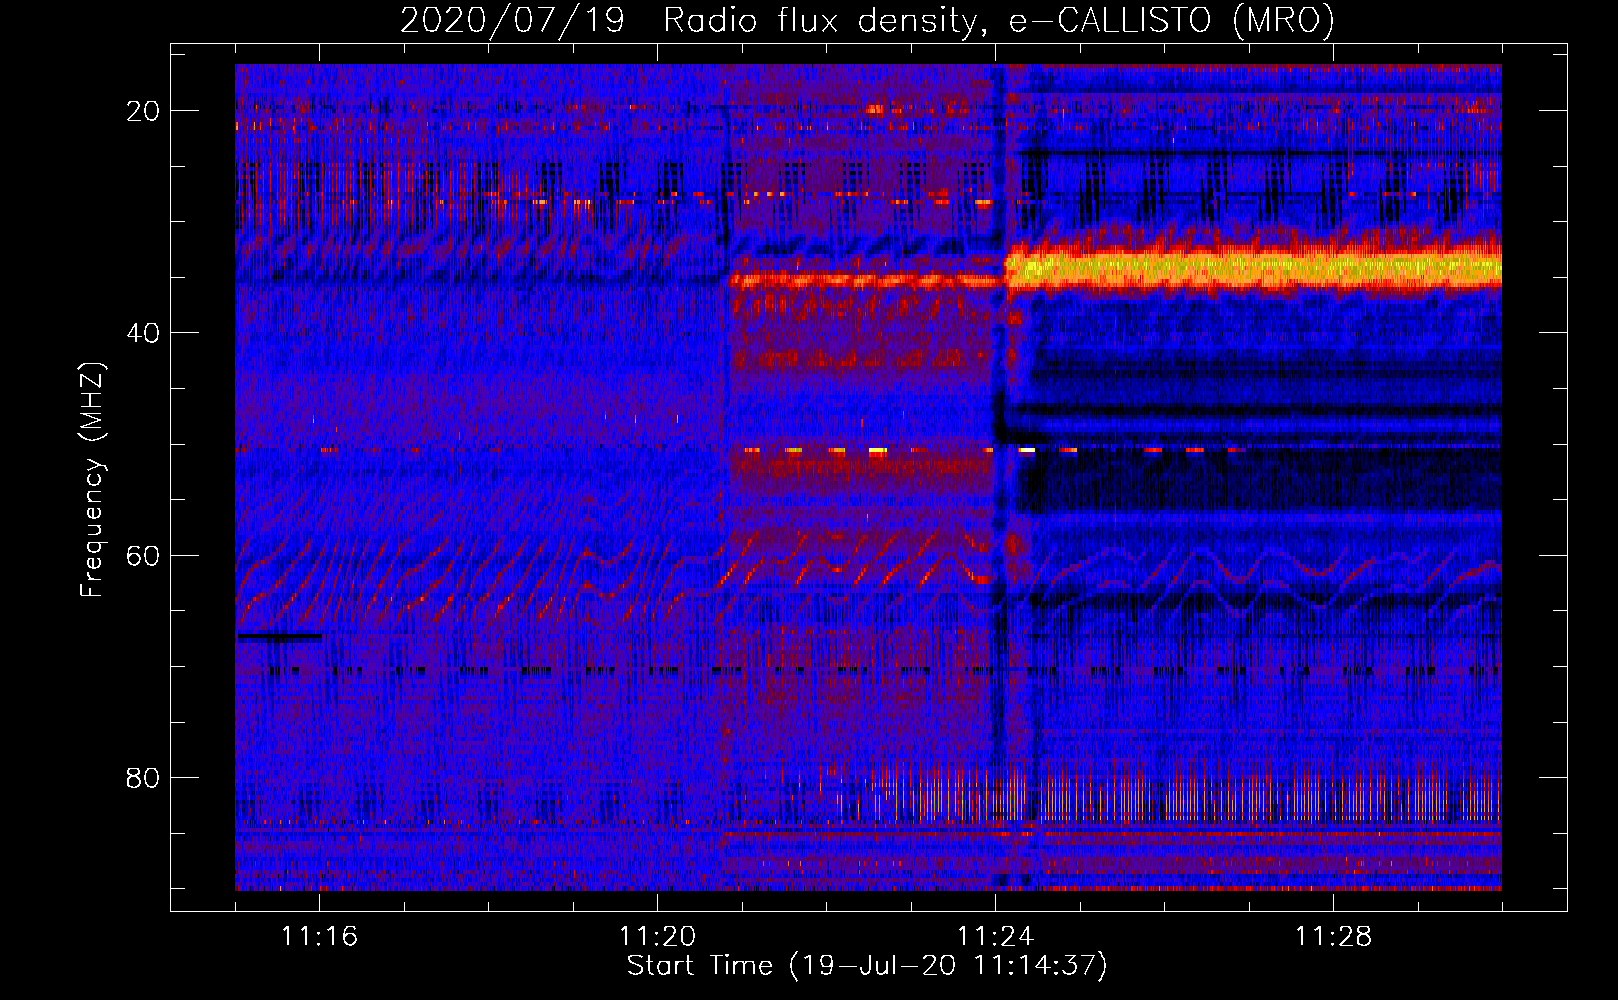
Task: Click the 11:16 time tick label
Action: (x=319, y=937)
